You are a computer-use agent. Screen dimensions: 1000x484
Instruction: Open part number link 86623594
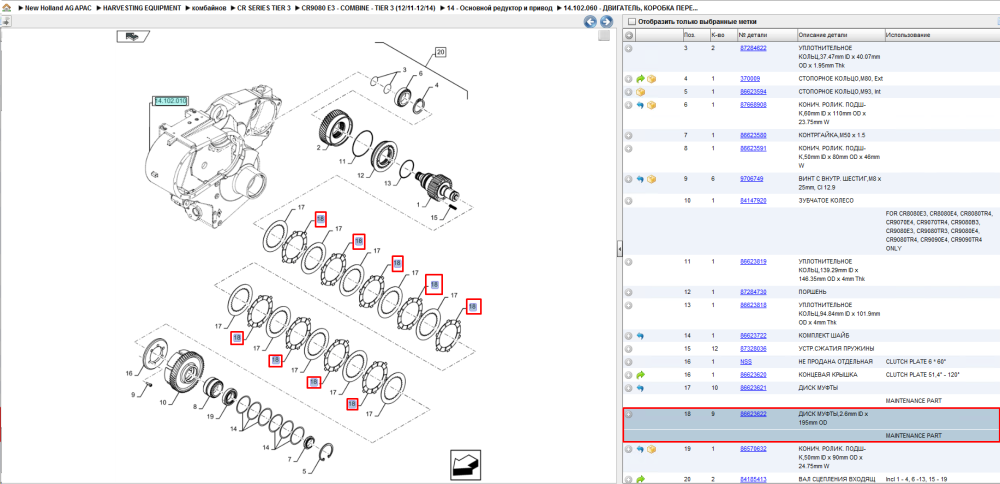tap(753, 92)
